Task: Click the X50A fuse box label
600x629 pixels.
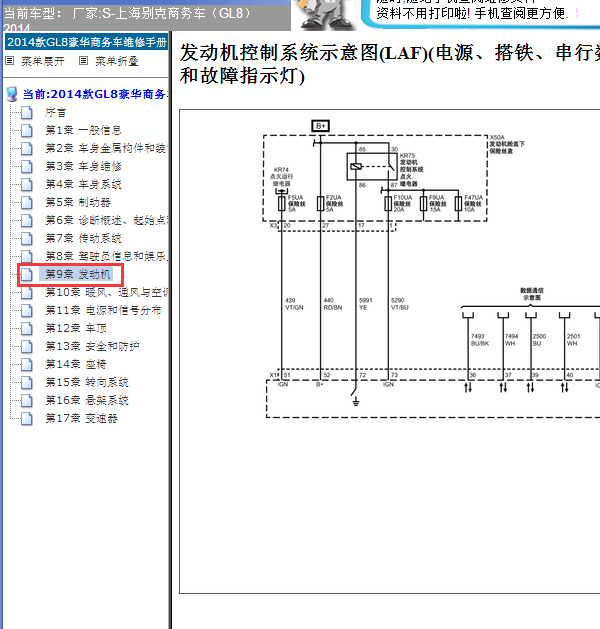Action: pos(507,144)
